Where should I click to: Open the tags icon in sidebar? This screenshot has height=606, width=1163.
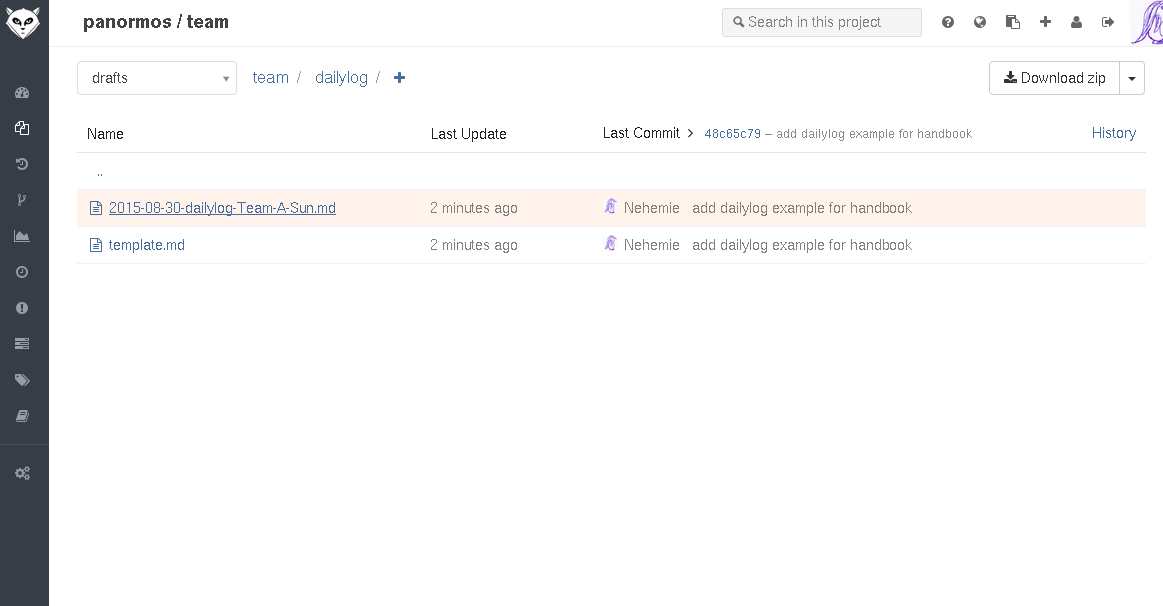click(x=22, y=380)
